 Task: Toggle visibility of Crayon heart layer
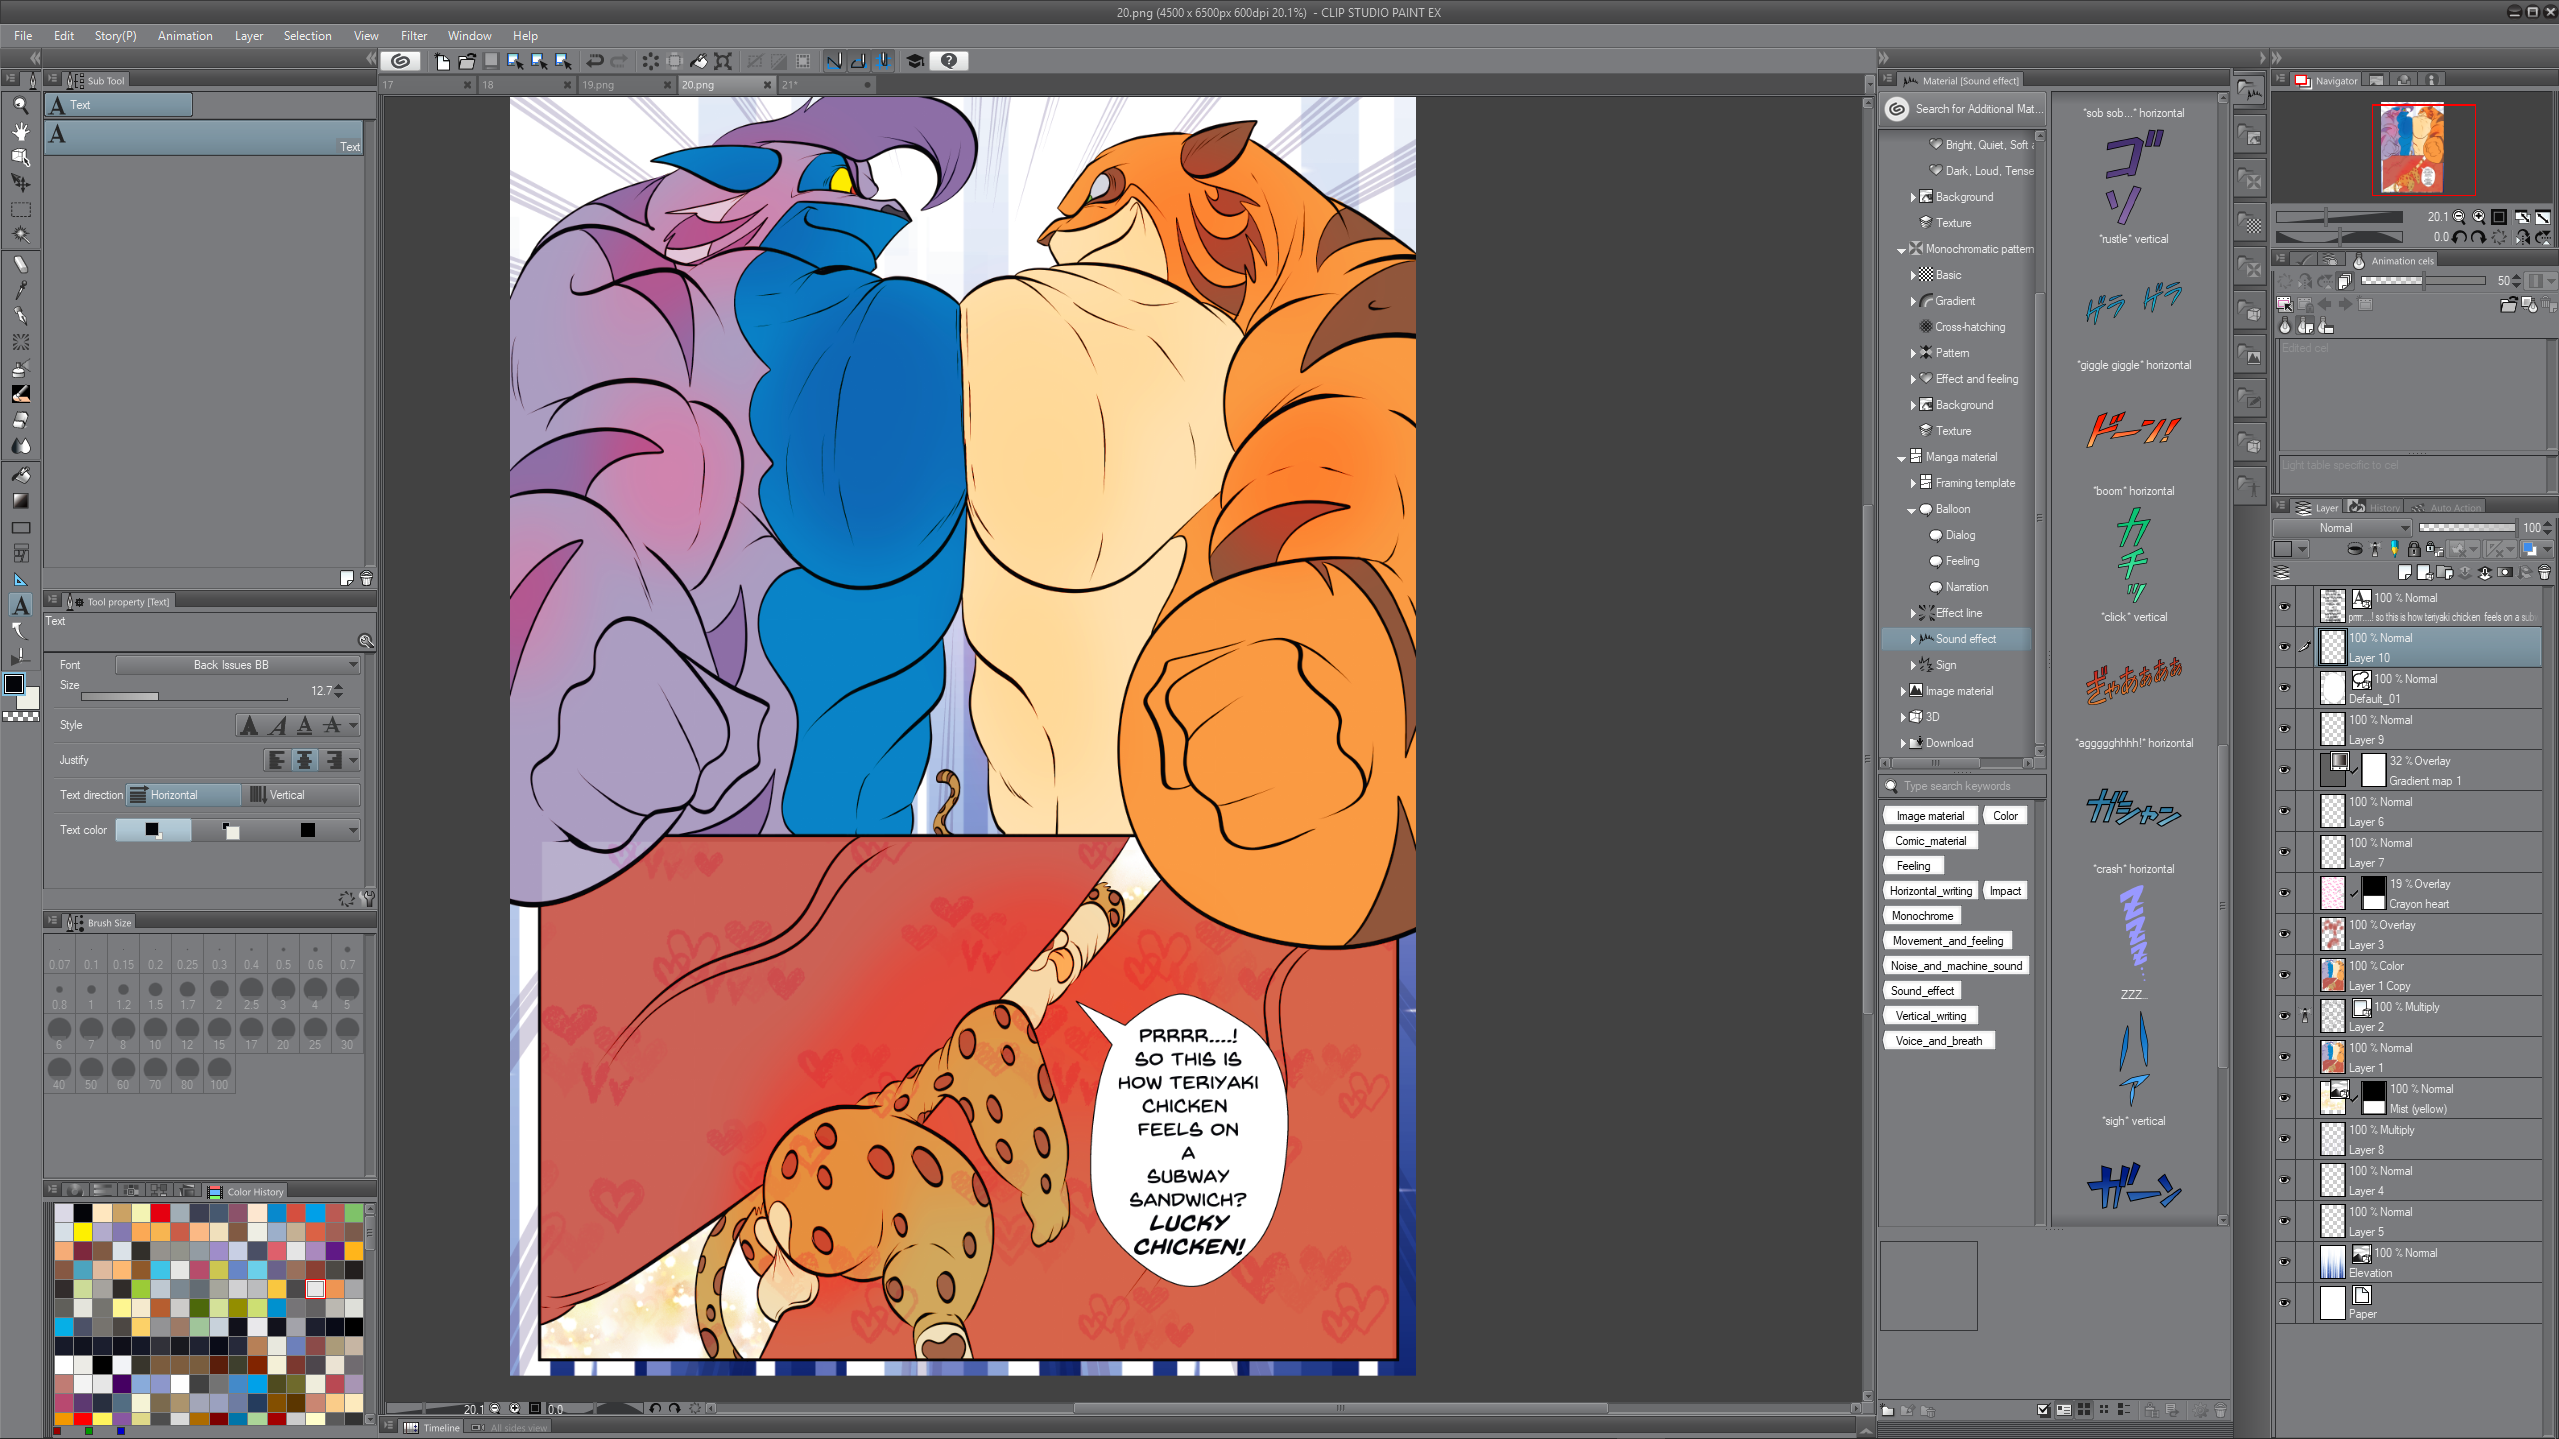coord(2284,893)
